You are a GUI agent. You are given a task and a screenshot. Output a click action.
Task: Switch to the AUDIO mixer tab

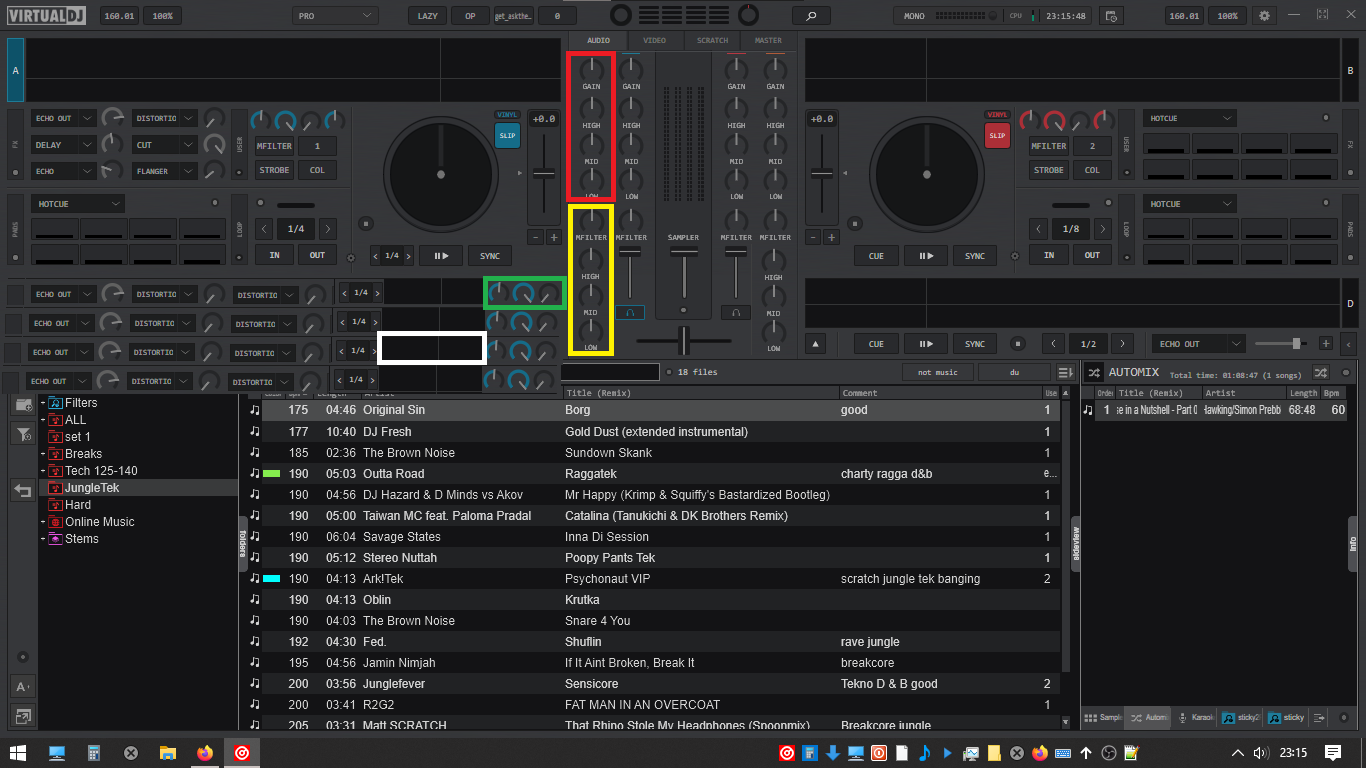[x=598, y=40]
